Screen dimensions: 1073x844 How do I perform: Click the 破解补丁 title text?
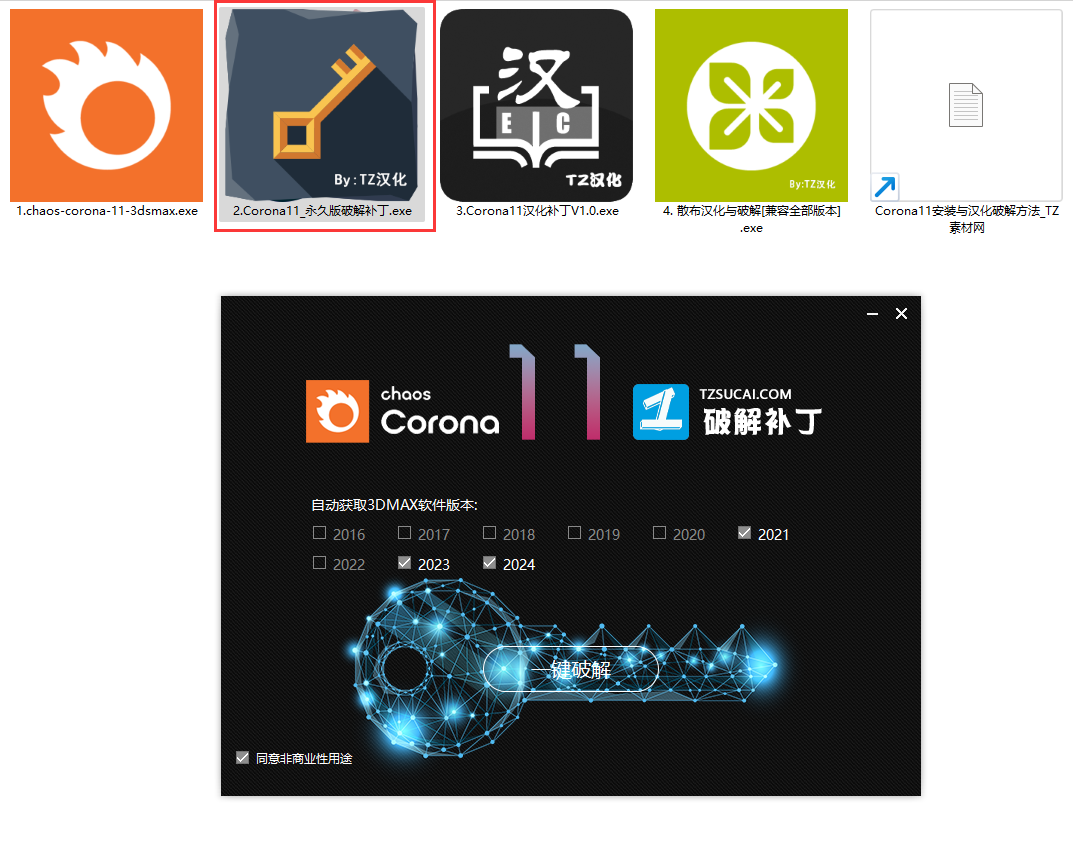[762, 422]
